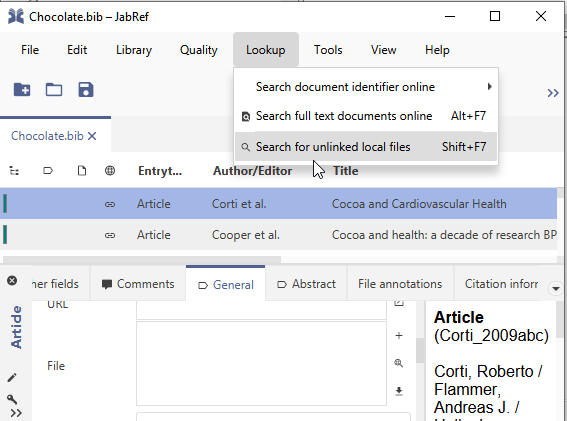Click the New library toolbar icon
The width and height of the screenshot is (567, 421).
pyautogui.click(x=22, y=90)
